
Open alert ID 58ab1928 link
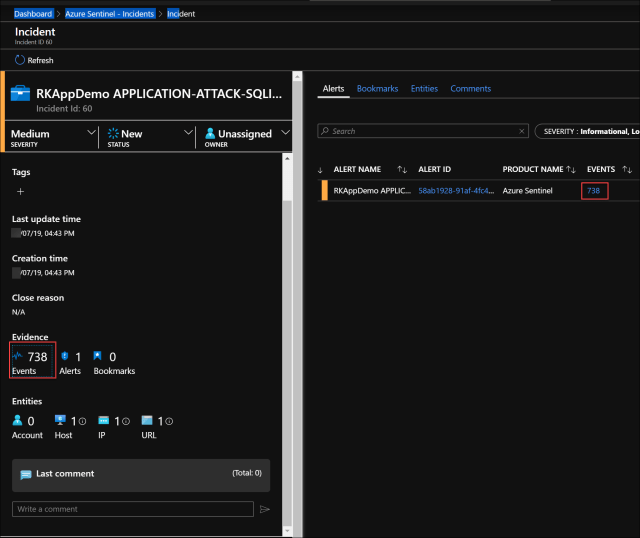coord(455,190)
